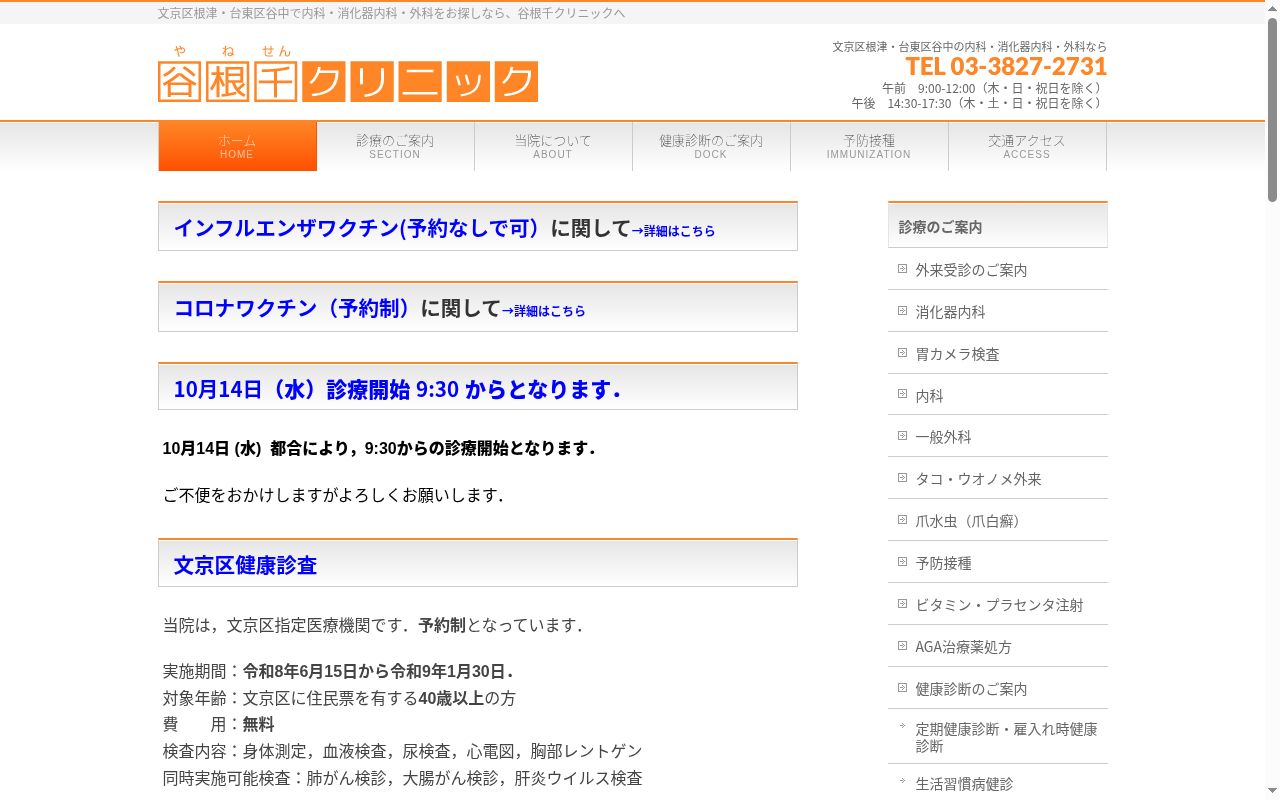Click the bullet icon beside AGA治療薬処方
This screenshot has height=800, width=1280.
tap(902, 646)
